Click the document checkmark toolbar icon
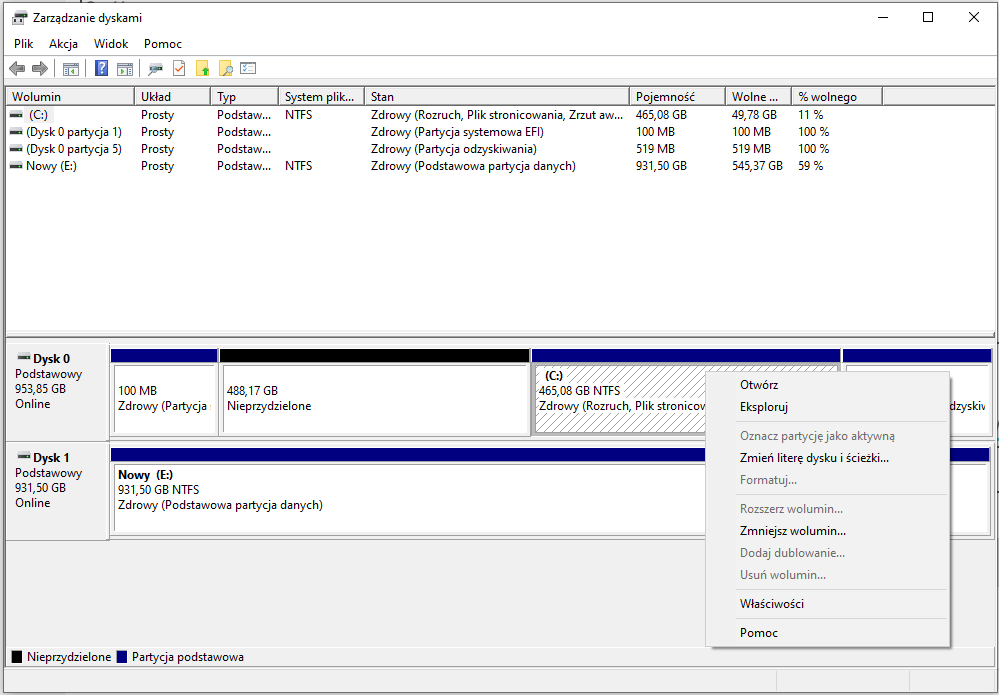 click(x=179, y=69)
